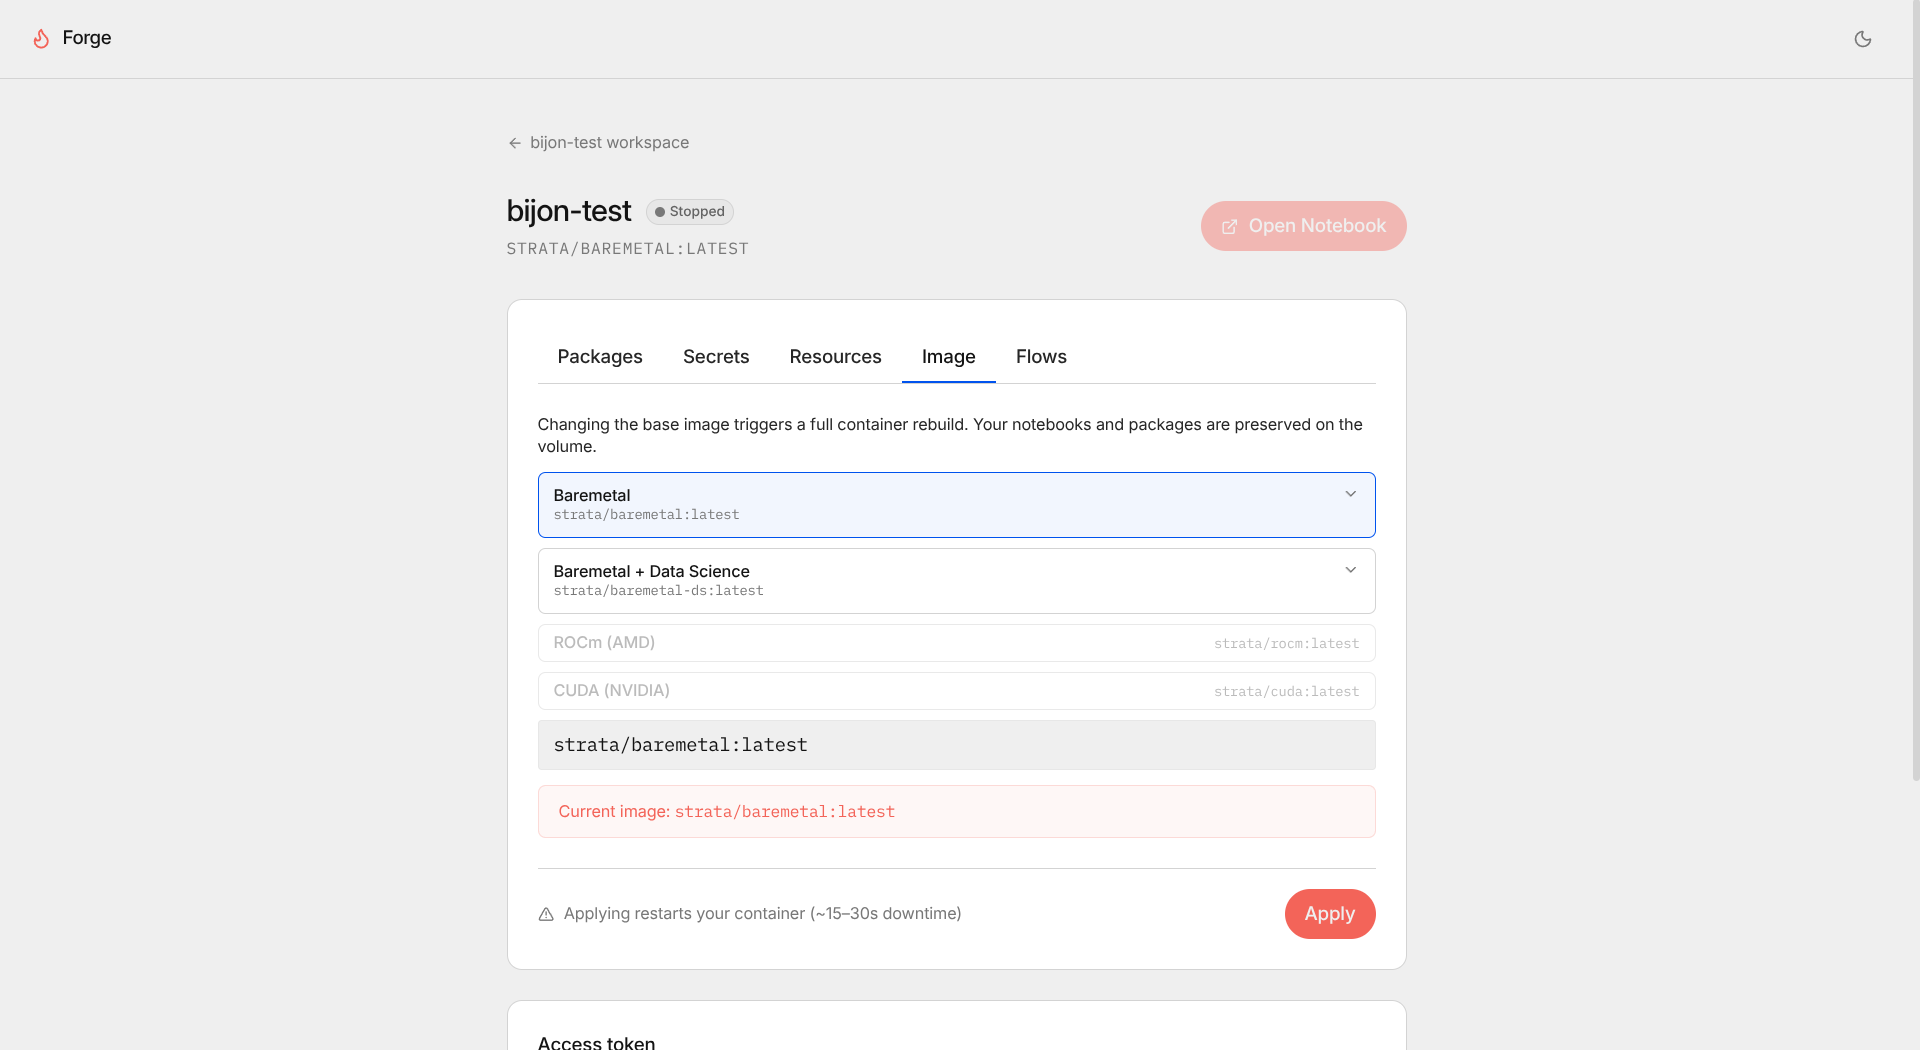Toggle dark mode with the moon icon

[1863, 39]
